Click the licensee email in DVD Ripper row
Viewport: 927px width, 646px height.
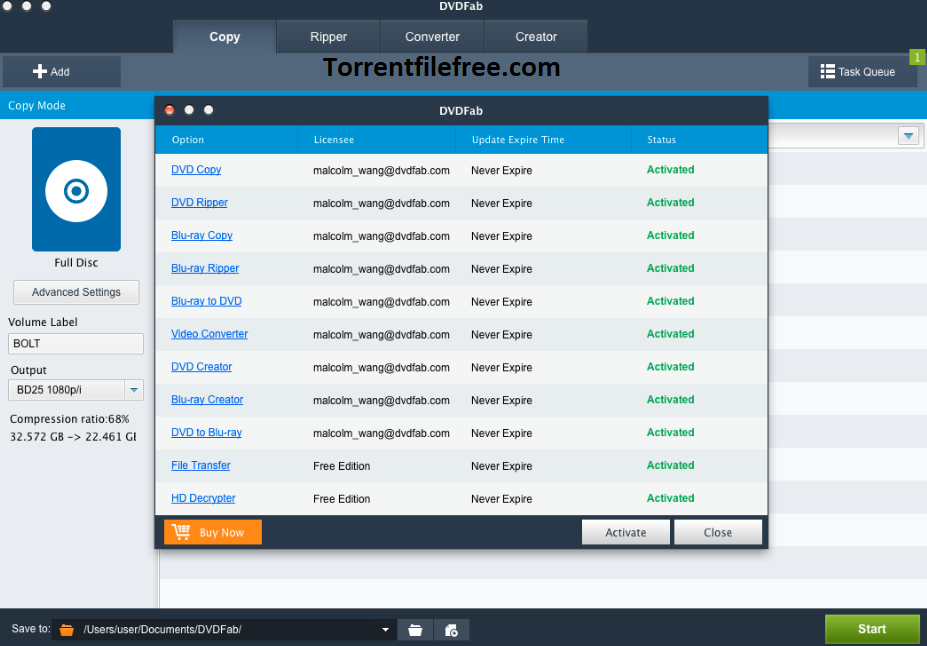click(381, 203)
